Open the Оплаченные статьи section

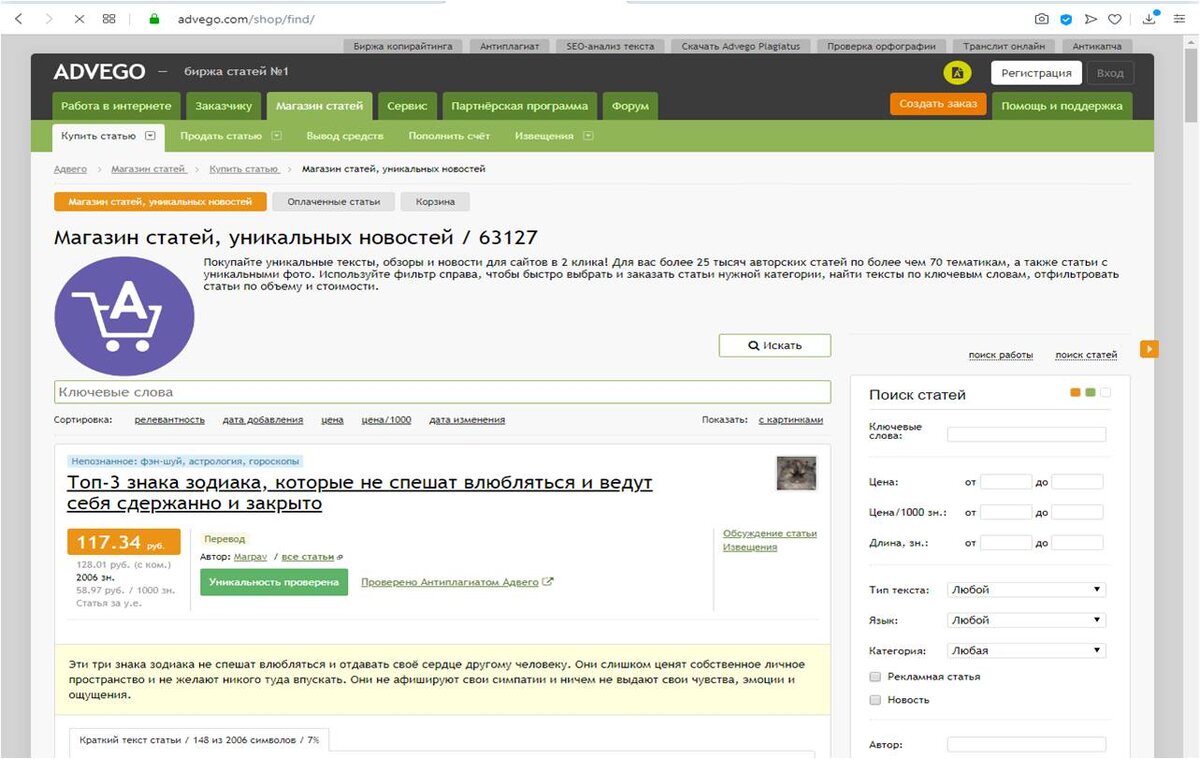[x=334, y=202]
